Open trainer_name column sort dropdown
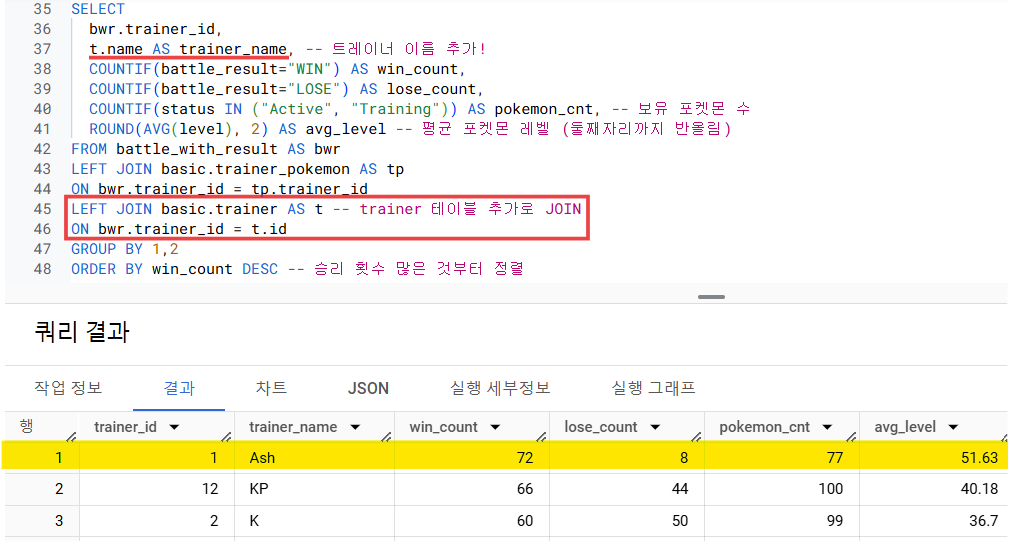This screenshot has height=541, width=1009. point(355,427)
